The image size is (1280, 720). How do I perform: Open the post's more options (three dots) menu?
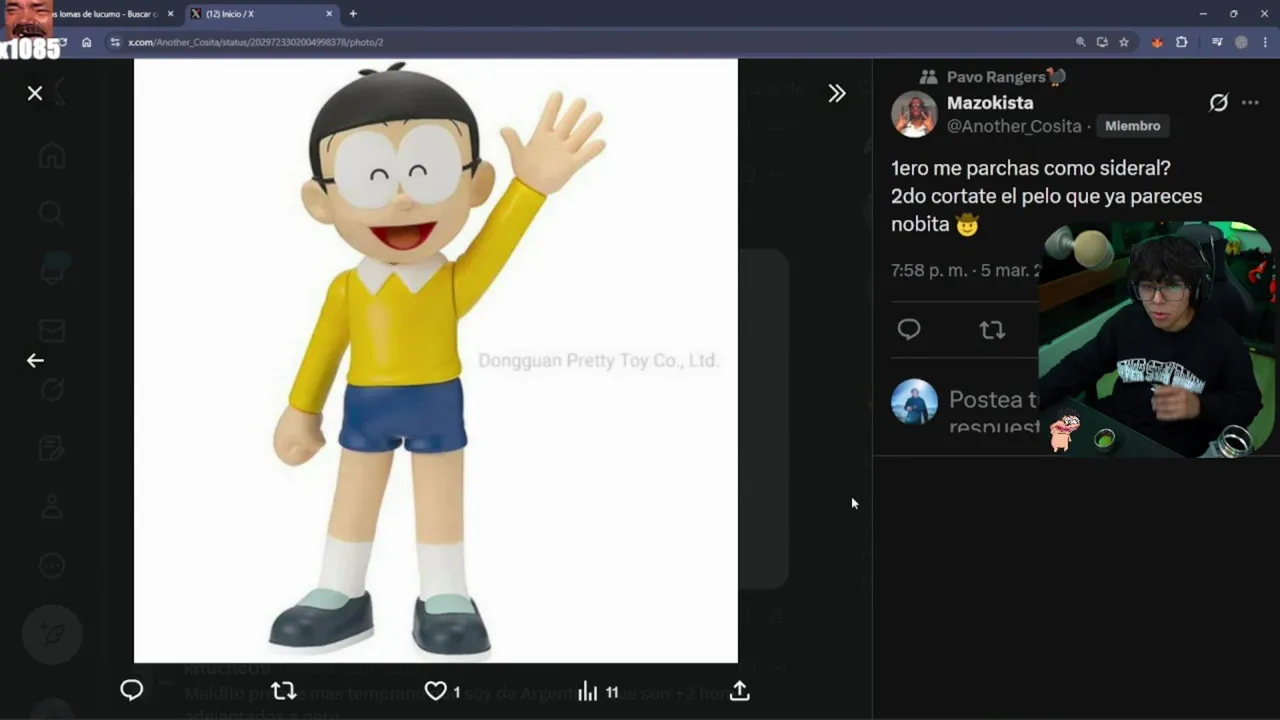(1250, 102)
